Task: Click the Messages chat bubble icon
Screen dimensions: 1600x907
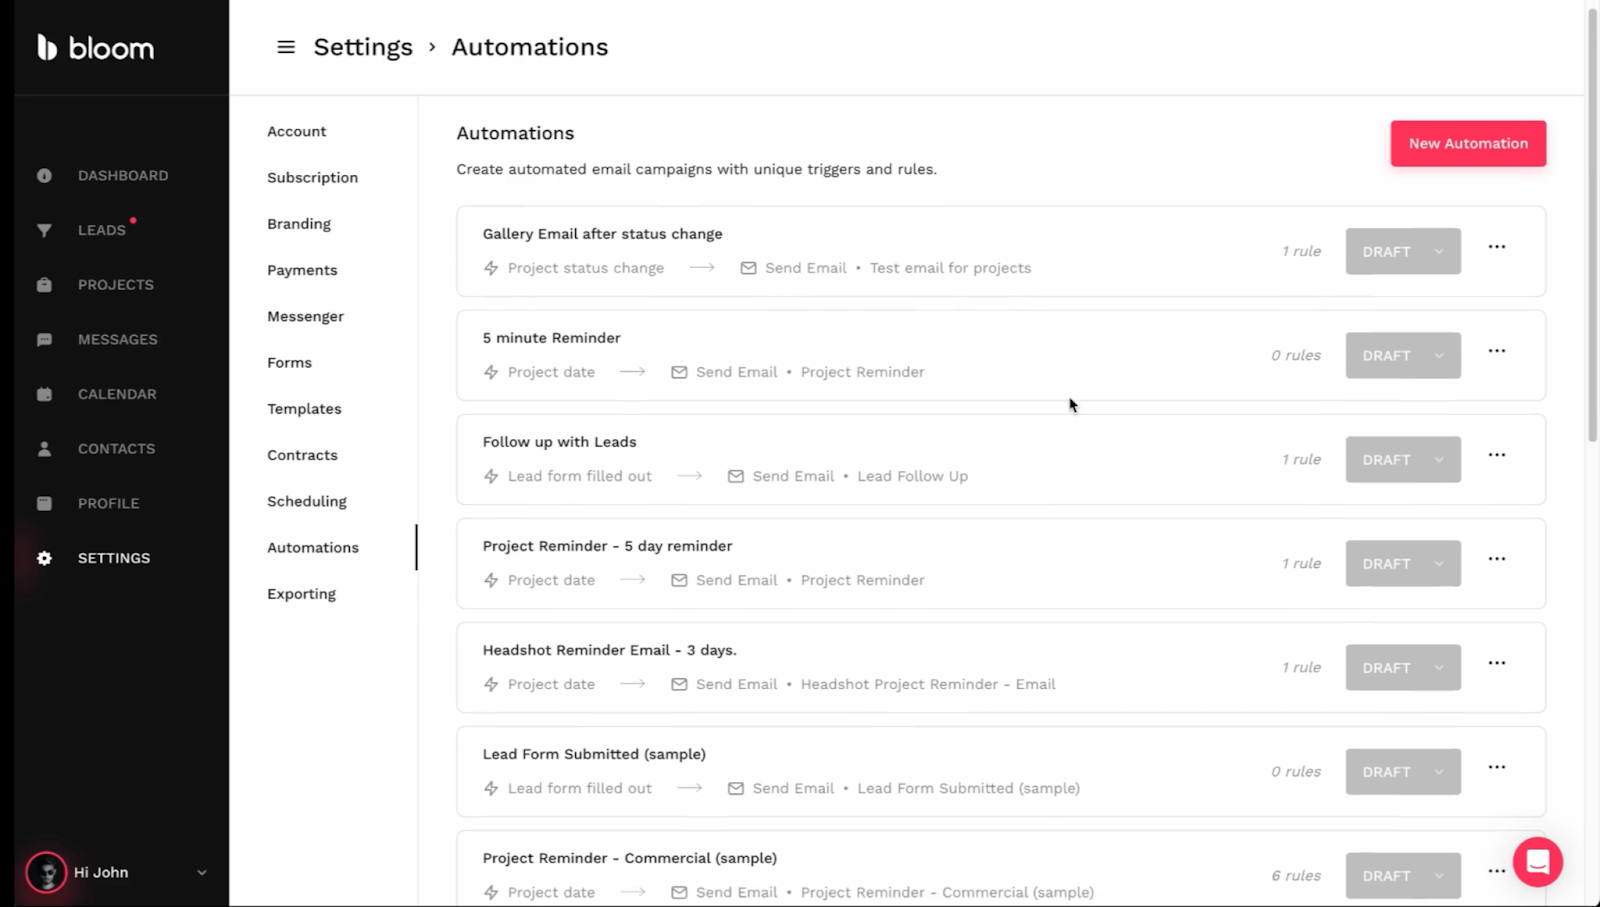Action: tap(44, 340)
